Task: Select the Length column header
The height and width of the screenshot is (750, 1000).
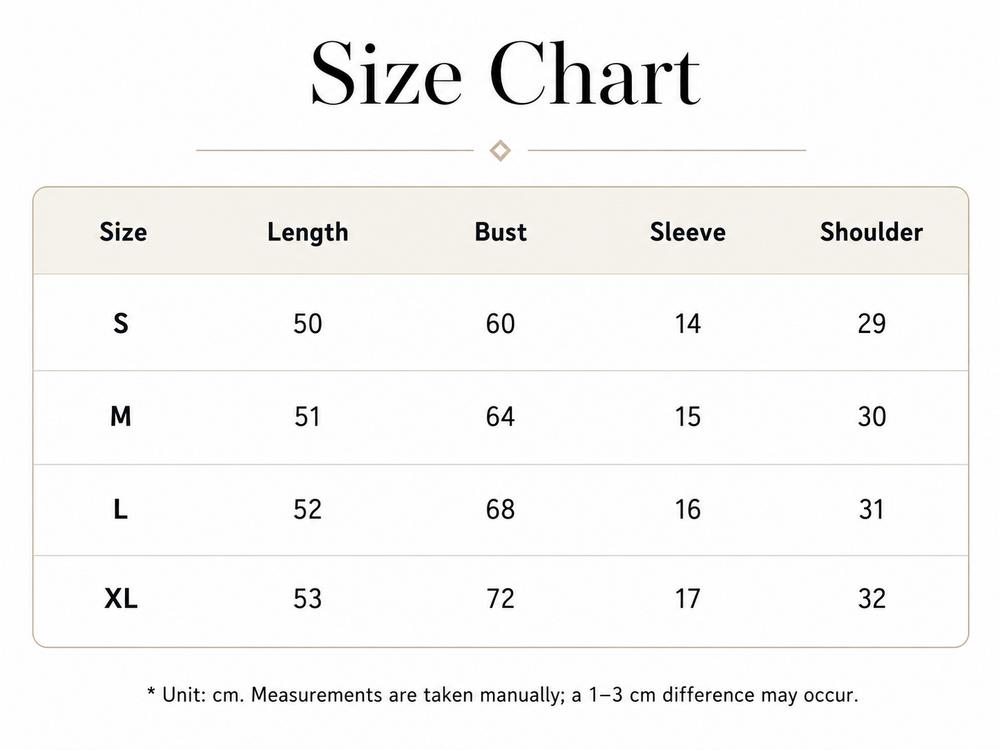Action: coord(308,233)
